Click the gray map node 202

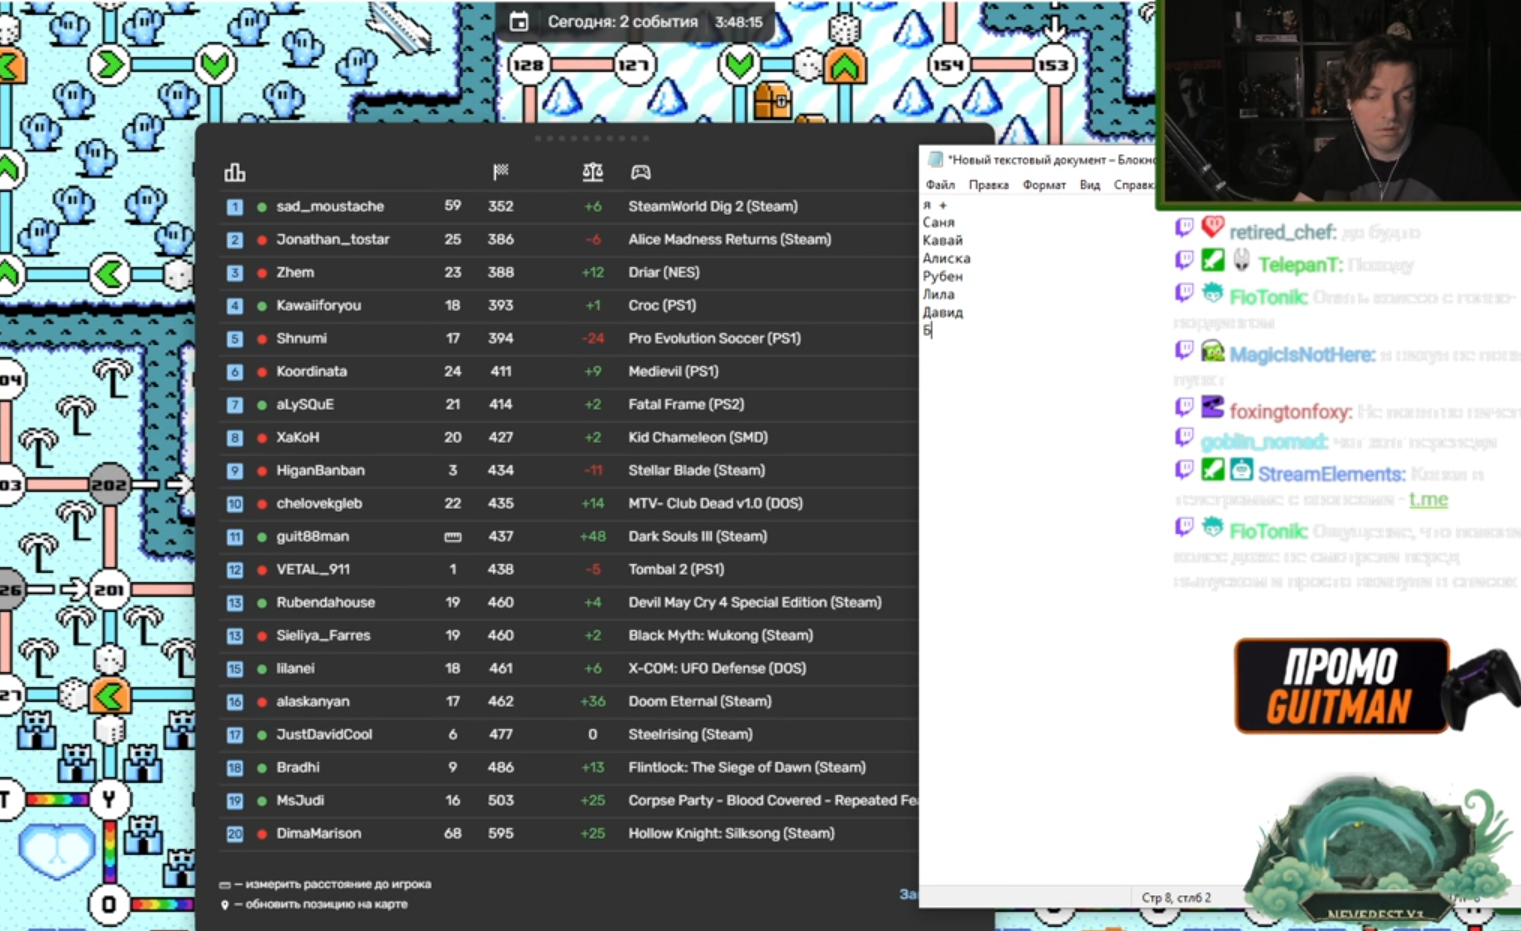point(109,485)
